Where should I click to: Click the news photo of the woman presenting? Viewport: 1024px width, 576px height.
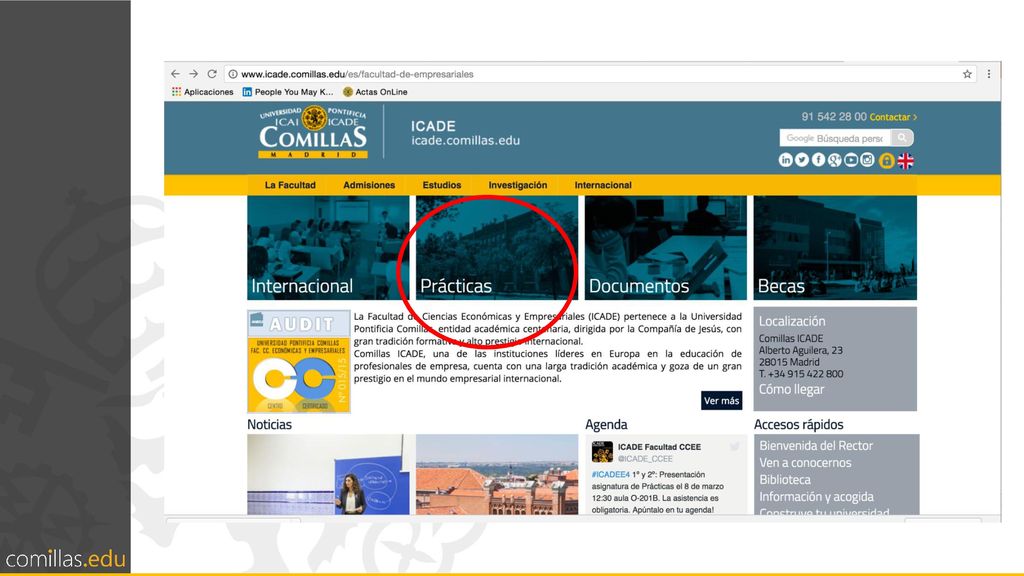(x=328, y=475)
